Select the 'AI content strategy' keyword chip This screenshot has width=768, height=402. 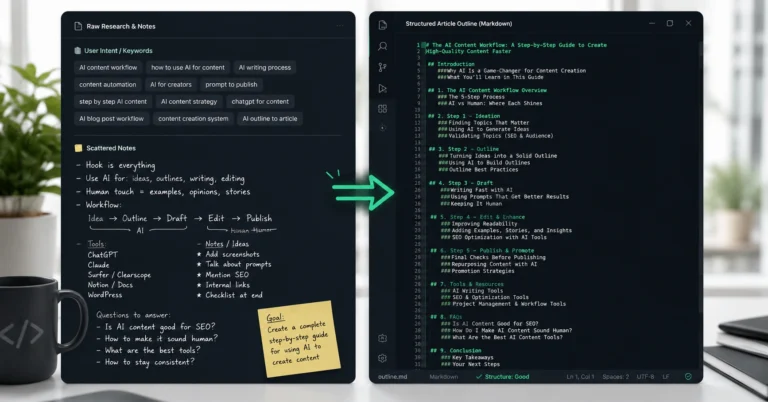tap(189, 102)
